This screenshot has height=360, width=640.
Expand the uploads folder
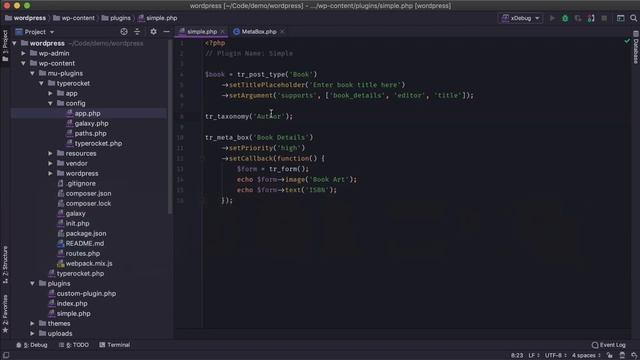[32, 333]
